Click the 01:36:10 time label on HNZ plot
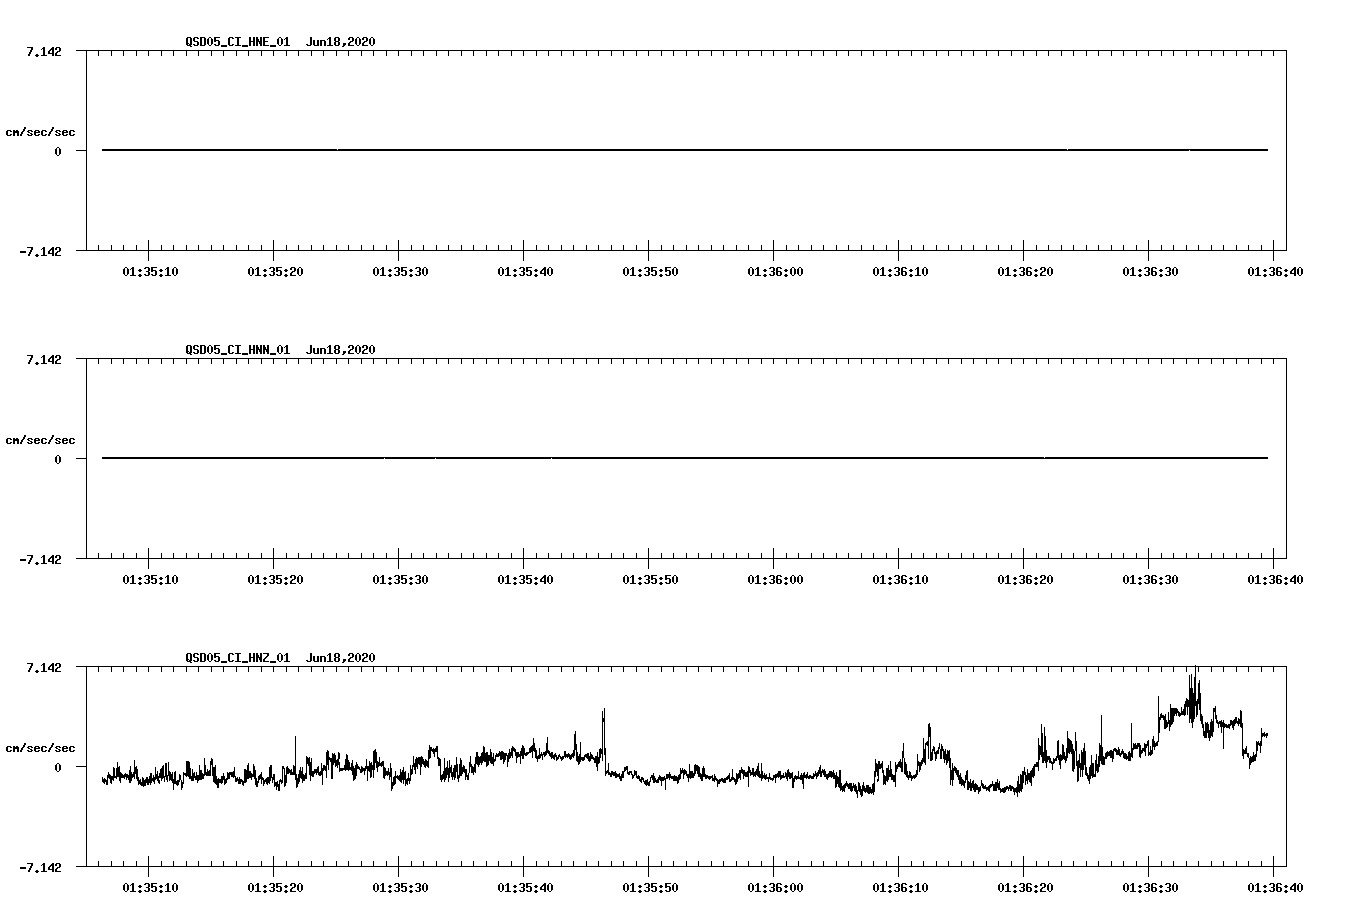 point(900,887)
